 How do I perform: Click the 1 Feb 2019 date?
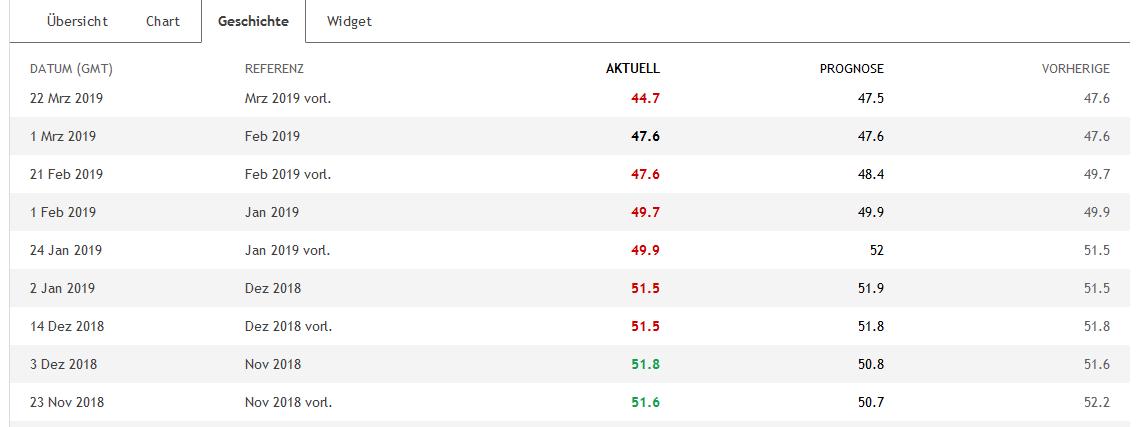pos(66,212)
